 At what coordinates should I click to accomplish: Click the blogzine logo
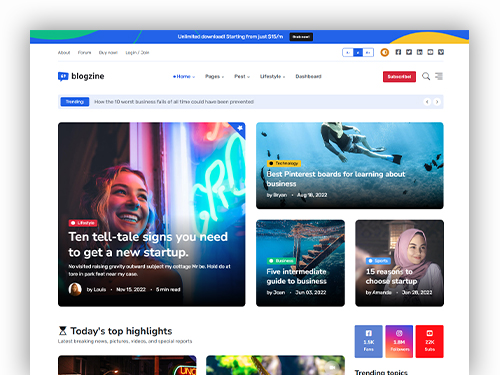(x=81, y=76)
